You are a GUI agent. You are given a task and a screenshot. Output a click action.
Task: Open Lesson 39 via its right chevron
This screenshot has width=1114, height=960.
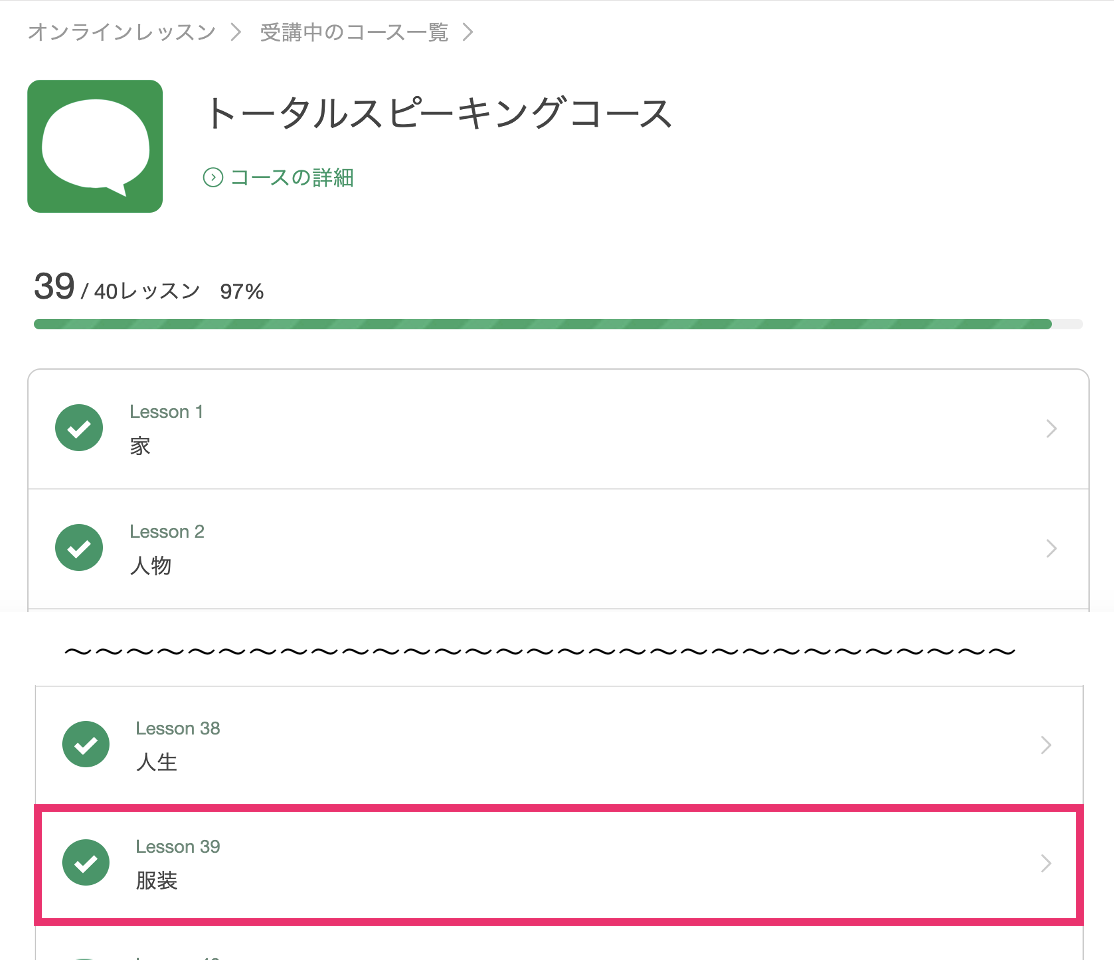(1046, 863)
